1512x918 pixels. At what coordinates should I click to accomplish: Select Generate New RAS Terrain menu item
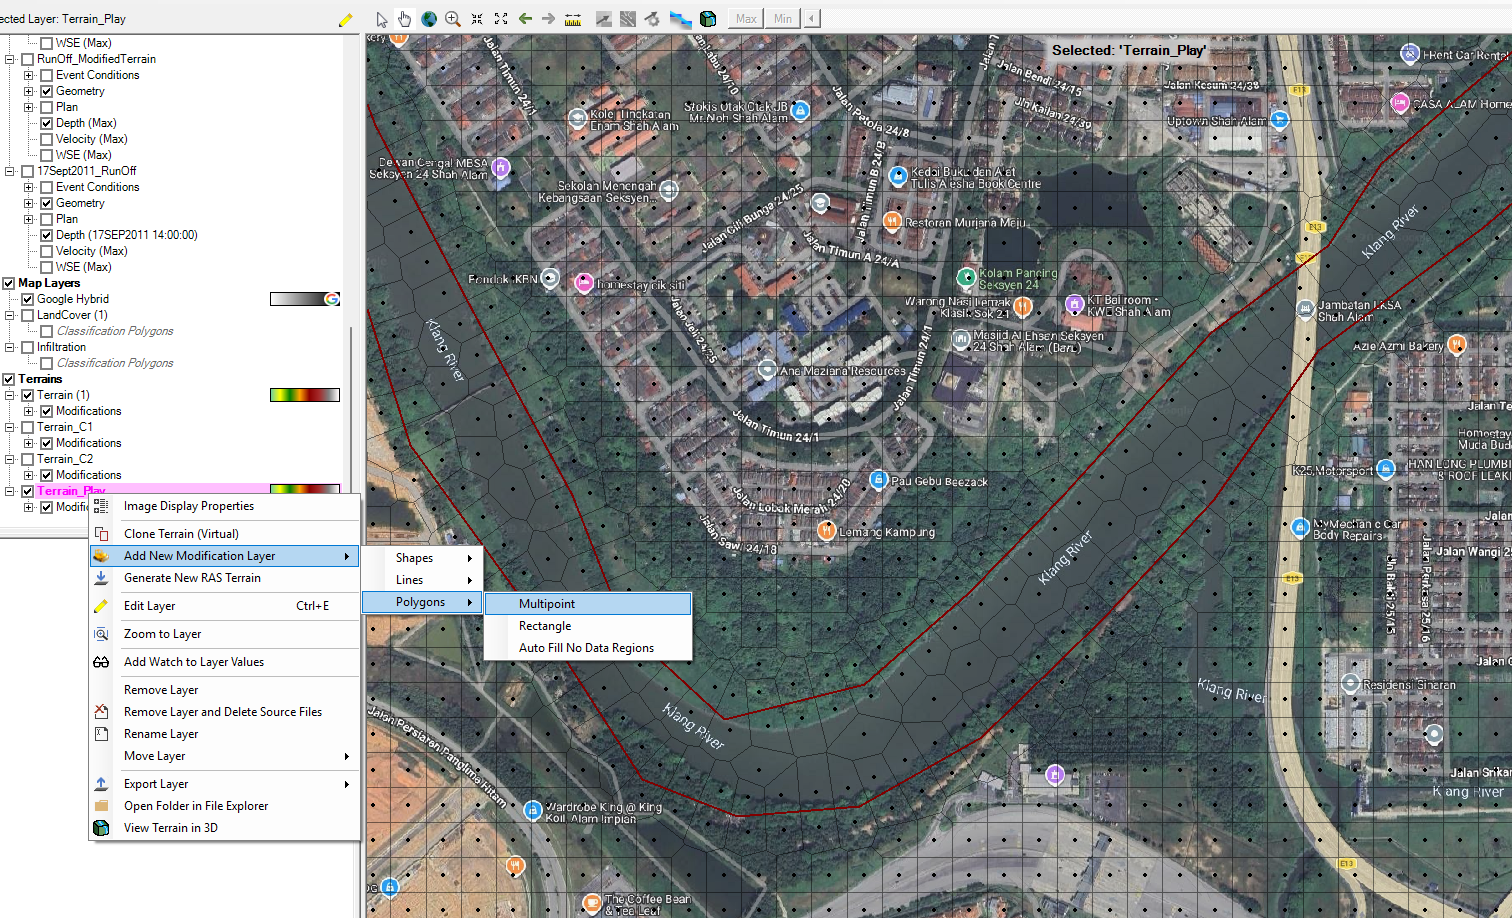192,578
